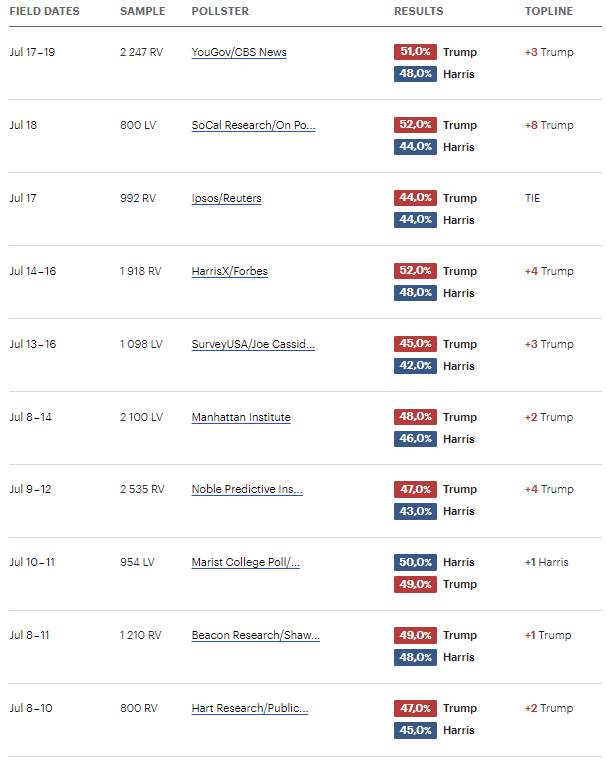Open the SoCal Research/On Po... pollster link

(253, 125)
